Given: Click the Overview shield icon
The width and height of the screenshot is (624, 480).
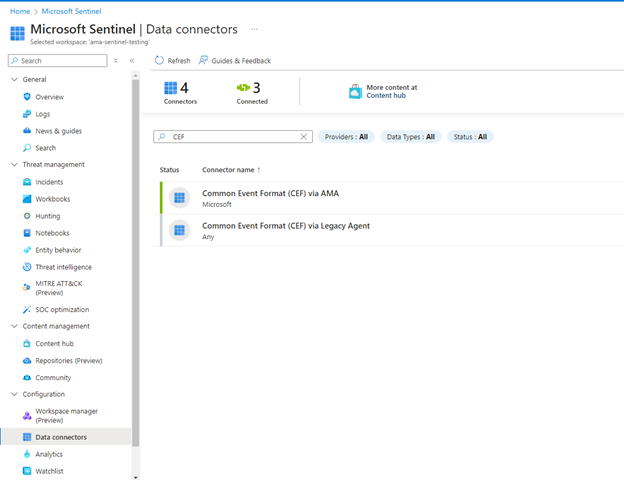Looking at the screenshot, I should 27,97.
